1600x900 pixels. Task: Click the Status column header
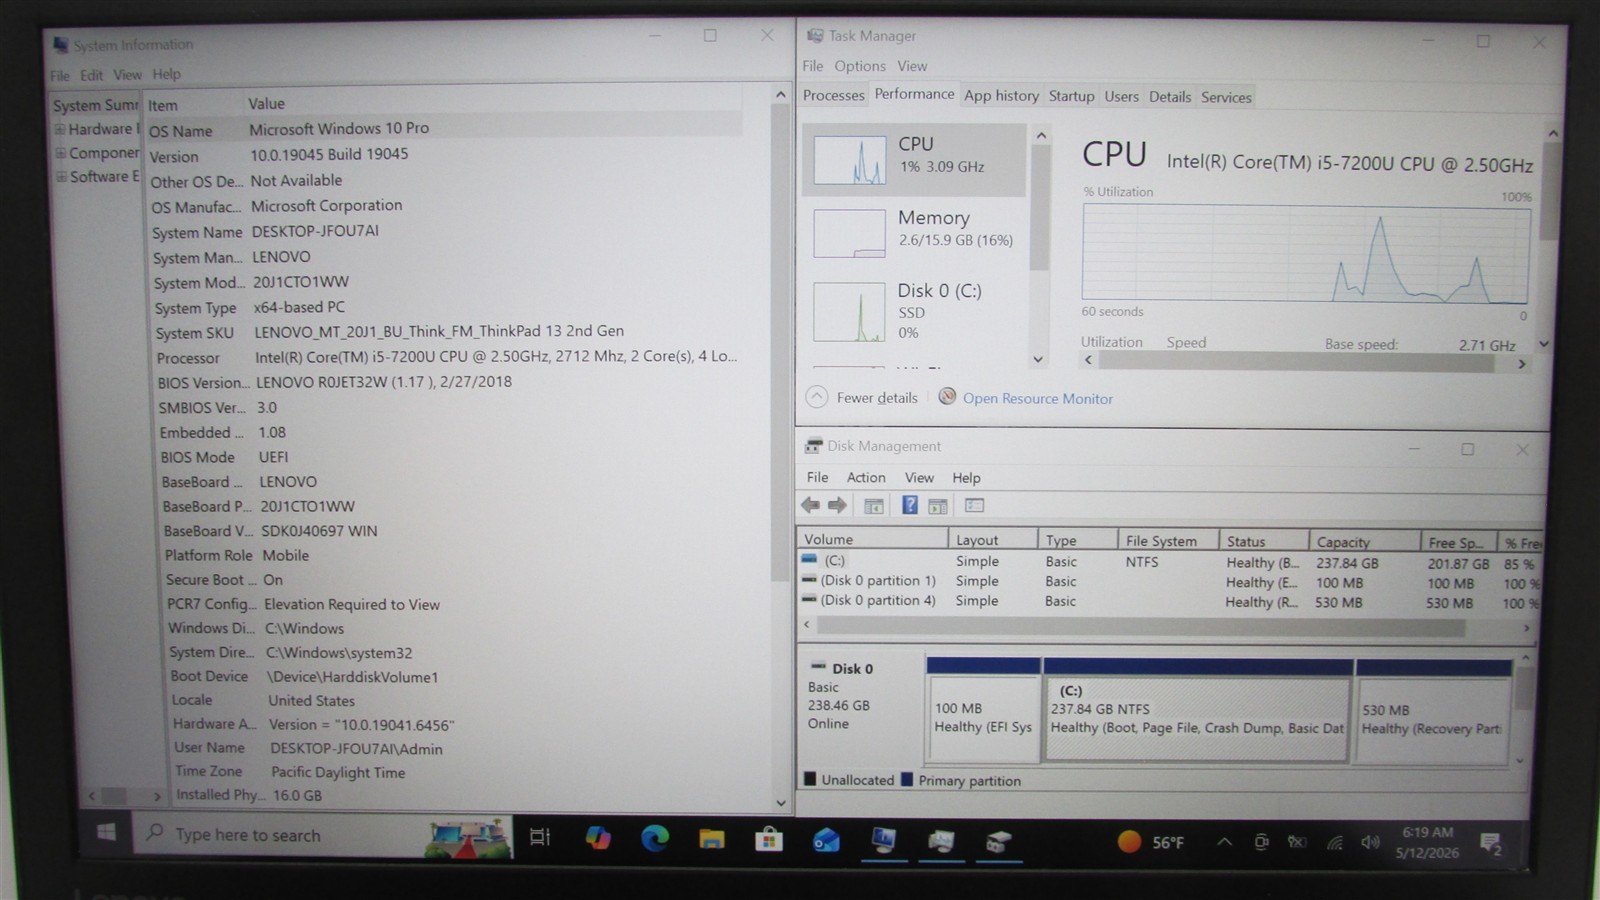[1263, 541]
